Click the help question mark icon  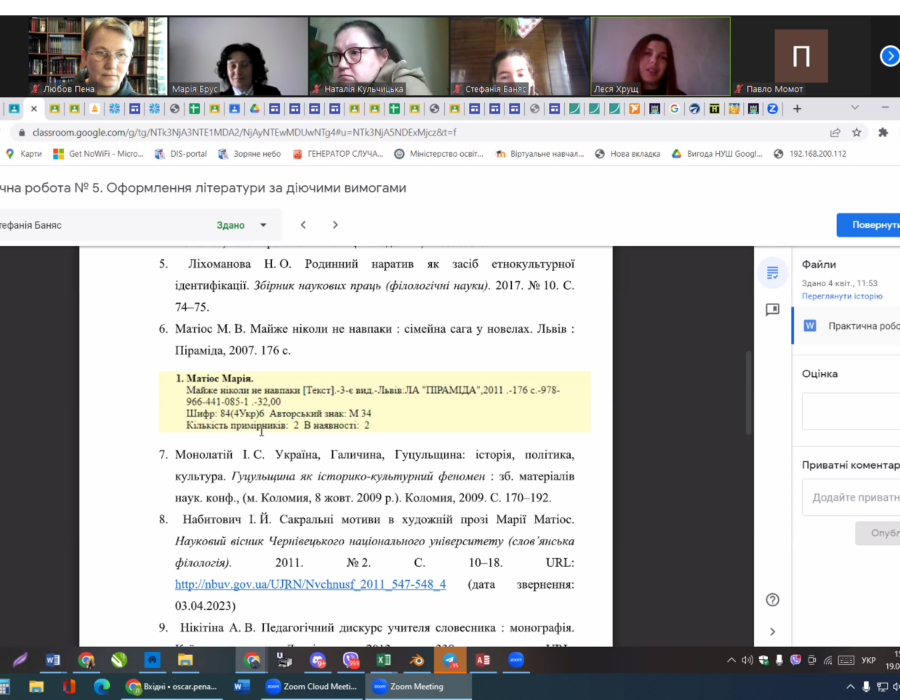(x=772, y=600)
